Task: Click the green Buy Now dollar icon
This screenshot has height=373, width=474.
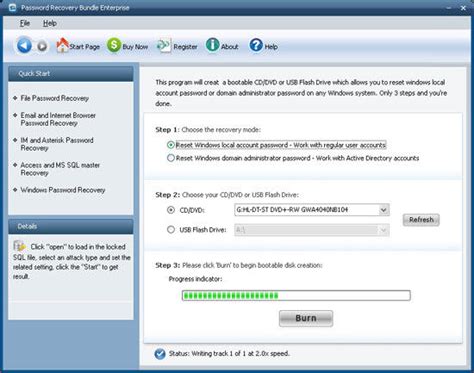Action: coord(114,45)
